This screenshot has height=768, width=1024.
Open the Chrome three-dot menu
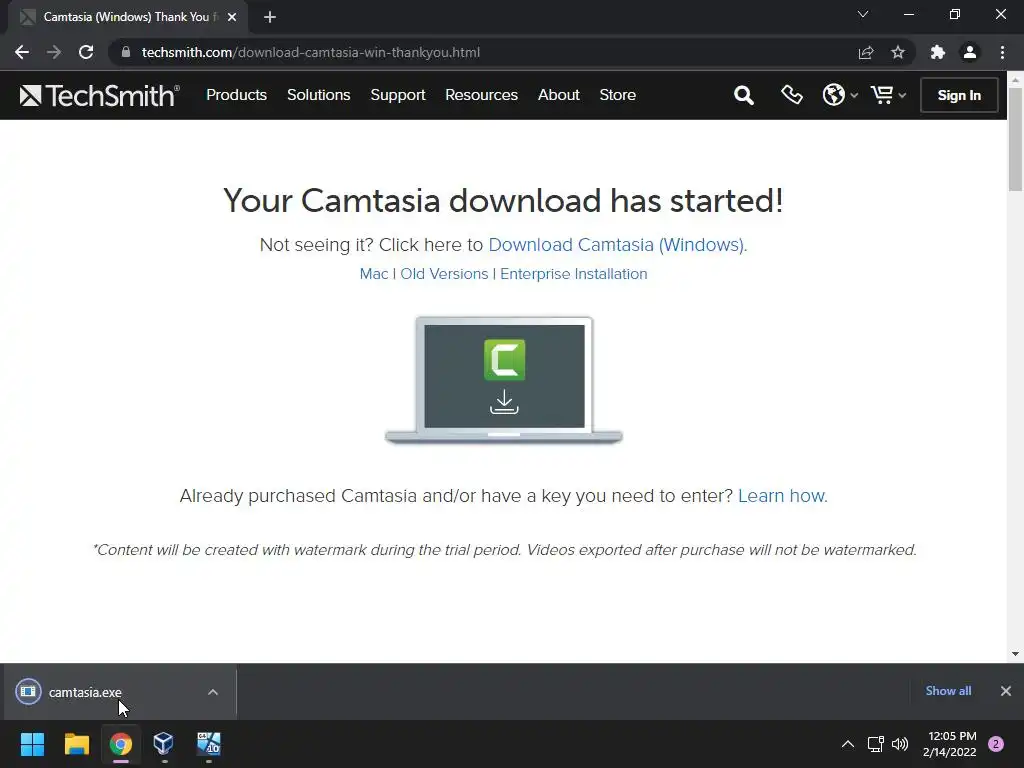click(x=1002, y=52)
